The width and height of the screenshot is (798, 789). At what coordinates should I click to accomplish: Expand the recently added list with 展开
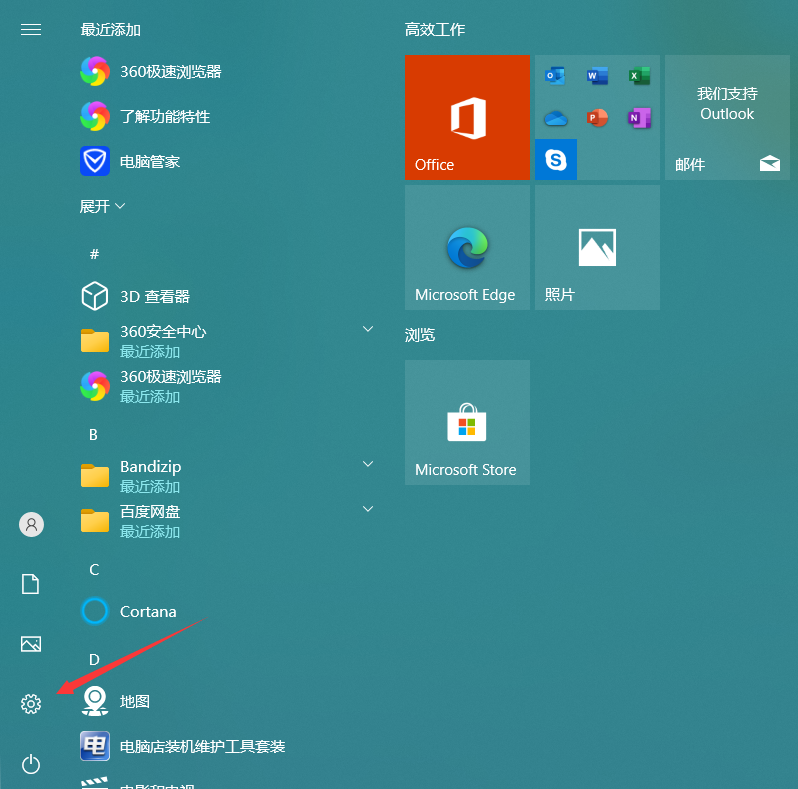point(102,206)
